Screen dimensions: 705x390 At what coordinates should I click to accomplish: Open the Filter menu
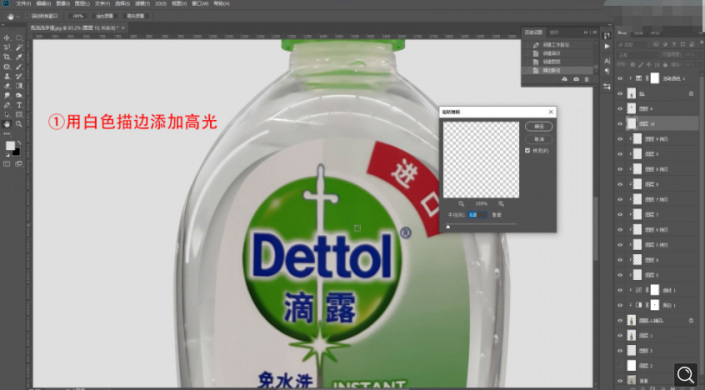[x=142, y=4]
